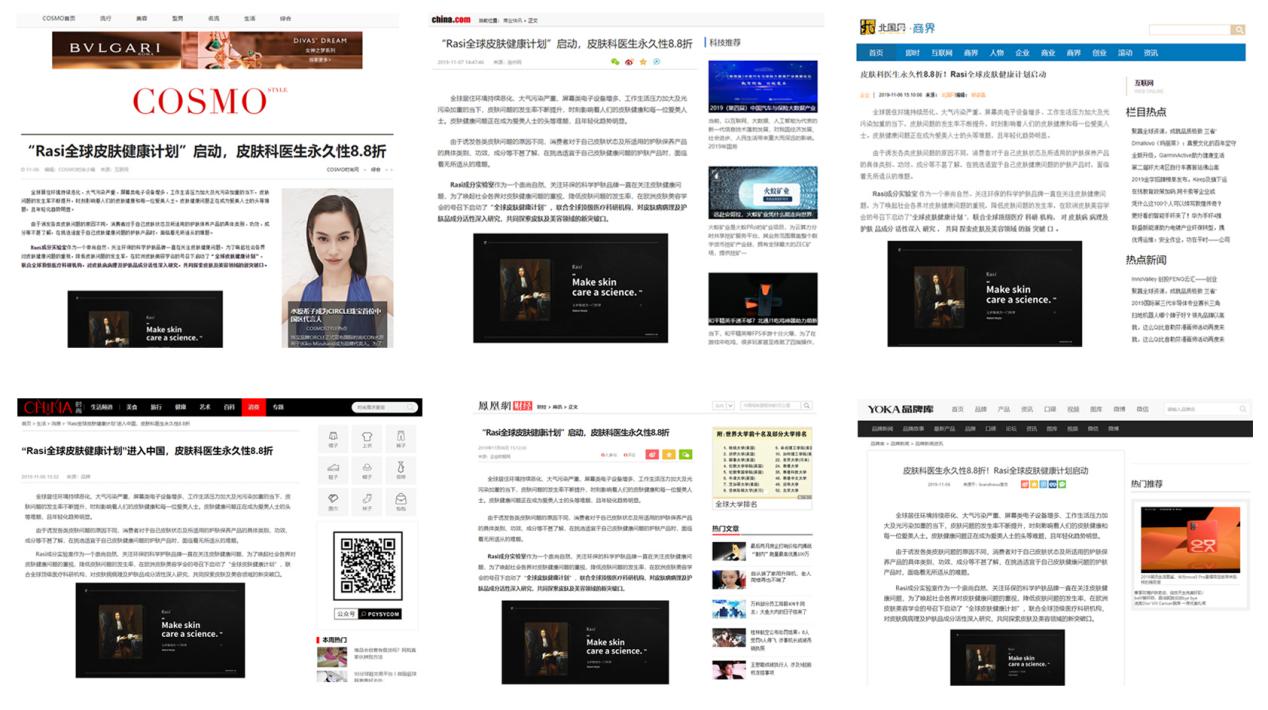Open the 栏目热点 section heading on 北国网

pyautogui.click(x=1145, y=112)
